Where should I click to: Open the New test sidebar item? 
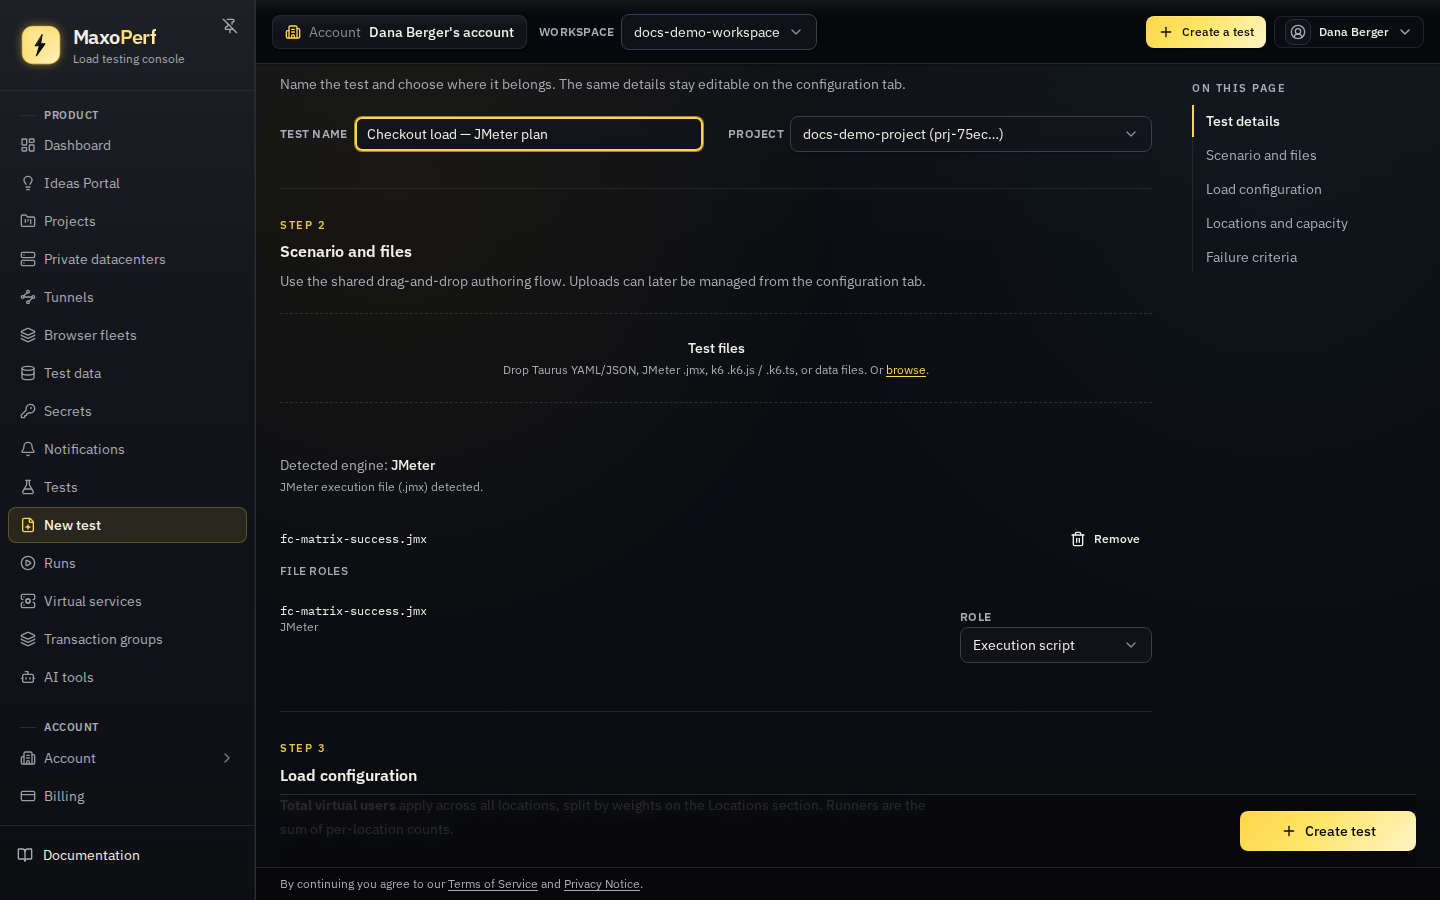(127, 525)
